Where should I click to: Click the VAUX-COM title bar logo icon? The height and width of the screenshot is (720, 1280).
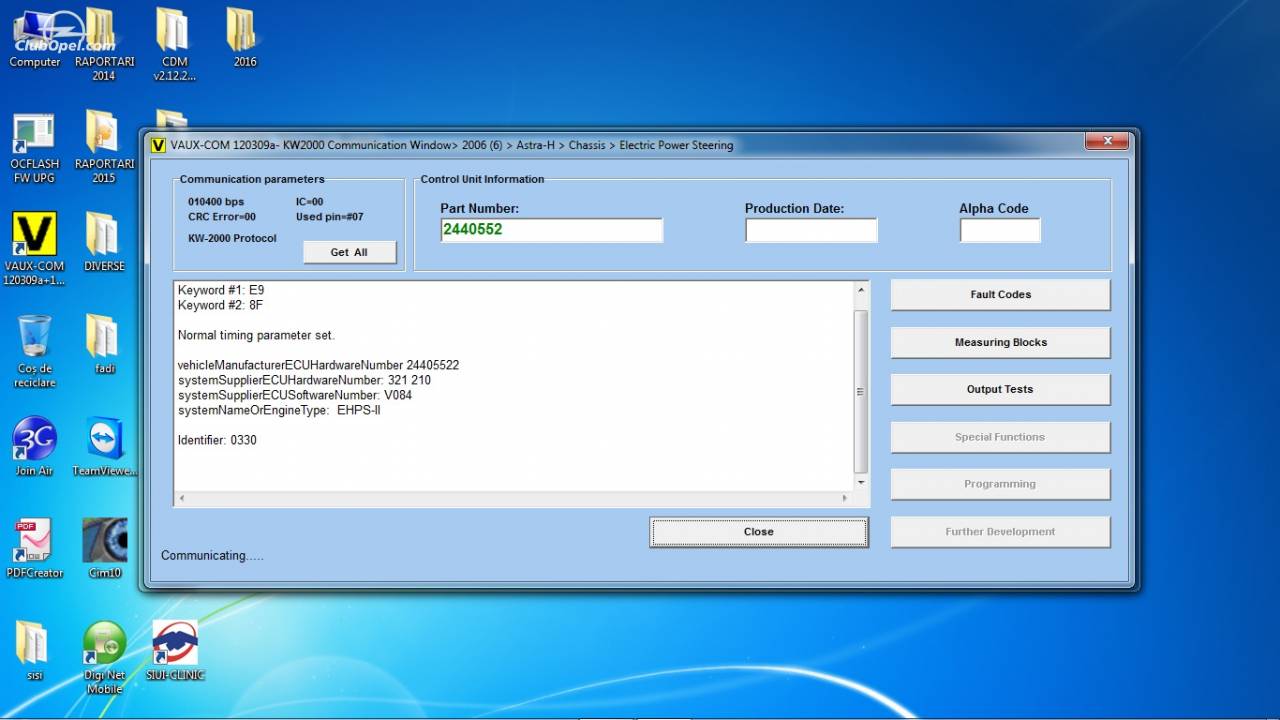157,145
